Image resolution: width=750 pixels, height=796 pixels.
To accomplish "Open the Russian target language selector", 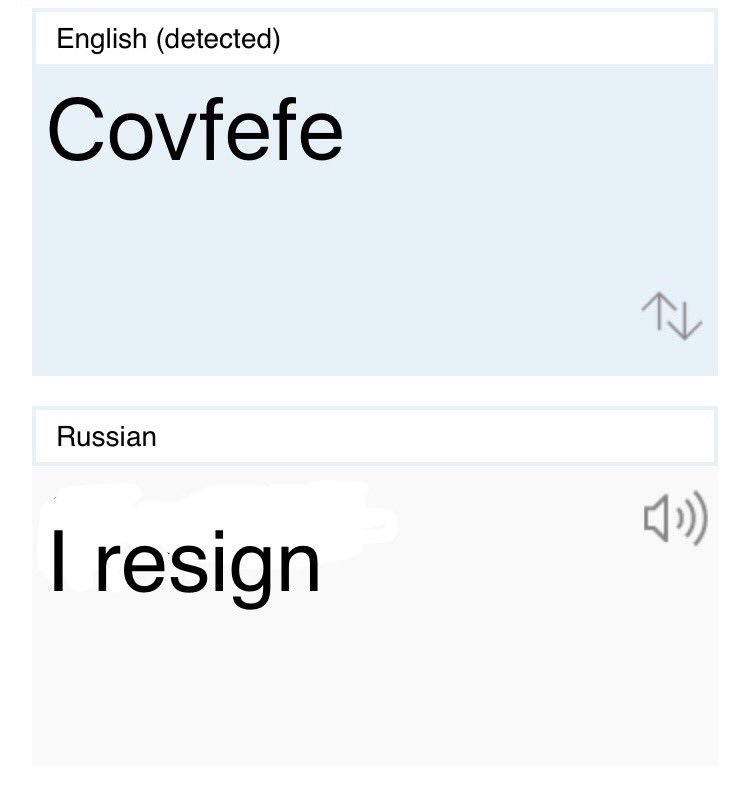I will tap(107, 437).
